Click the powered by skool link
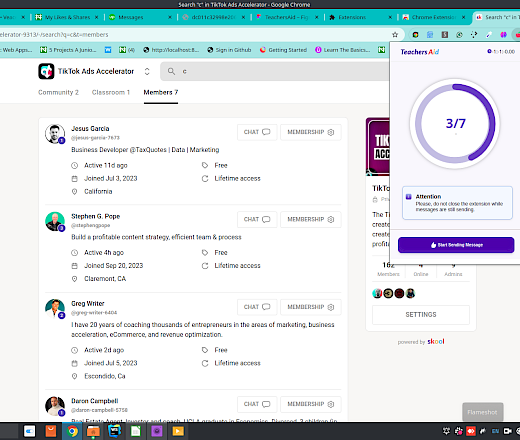The height and width of the screenshot is (440, 520). tap(421, 342)
